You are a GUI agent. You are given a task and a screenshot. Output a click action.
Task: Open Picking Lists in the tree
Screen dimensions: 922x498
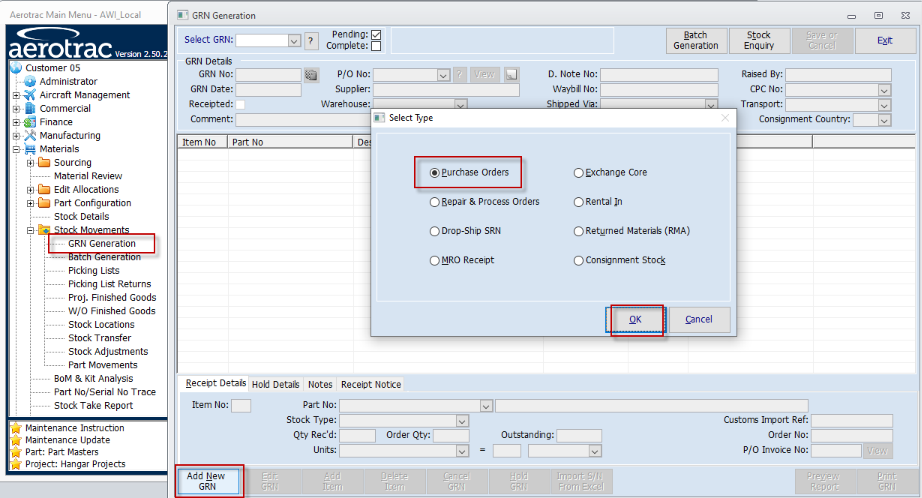[93, 270]
